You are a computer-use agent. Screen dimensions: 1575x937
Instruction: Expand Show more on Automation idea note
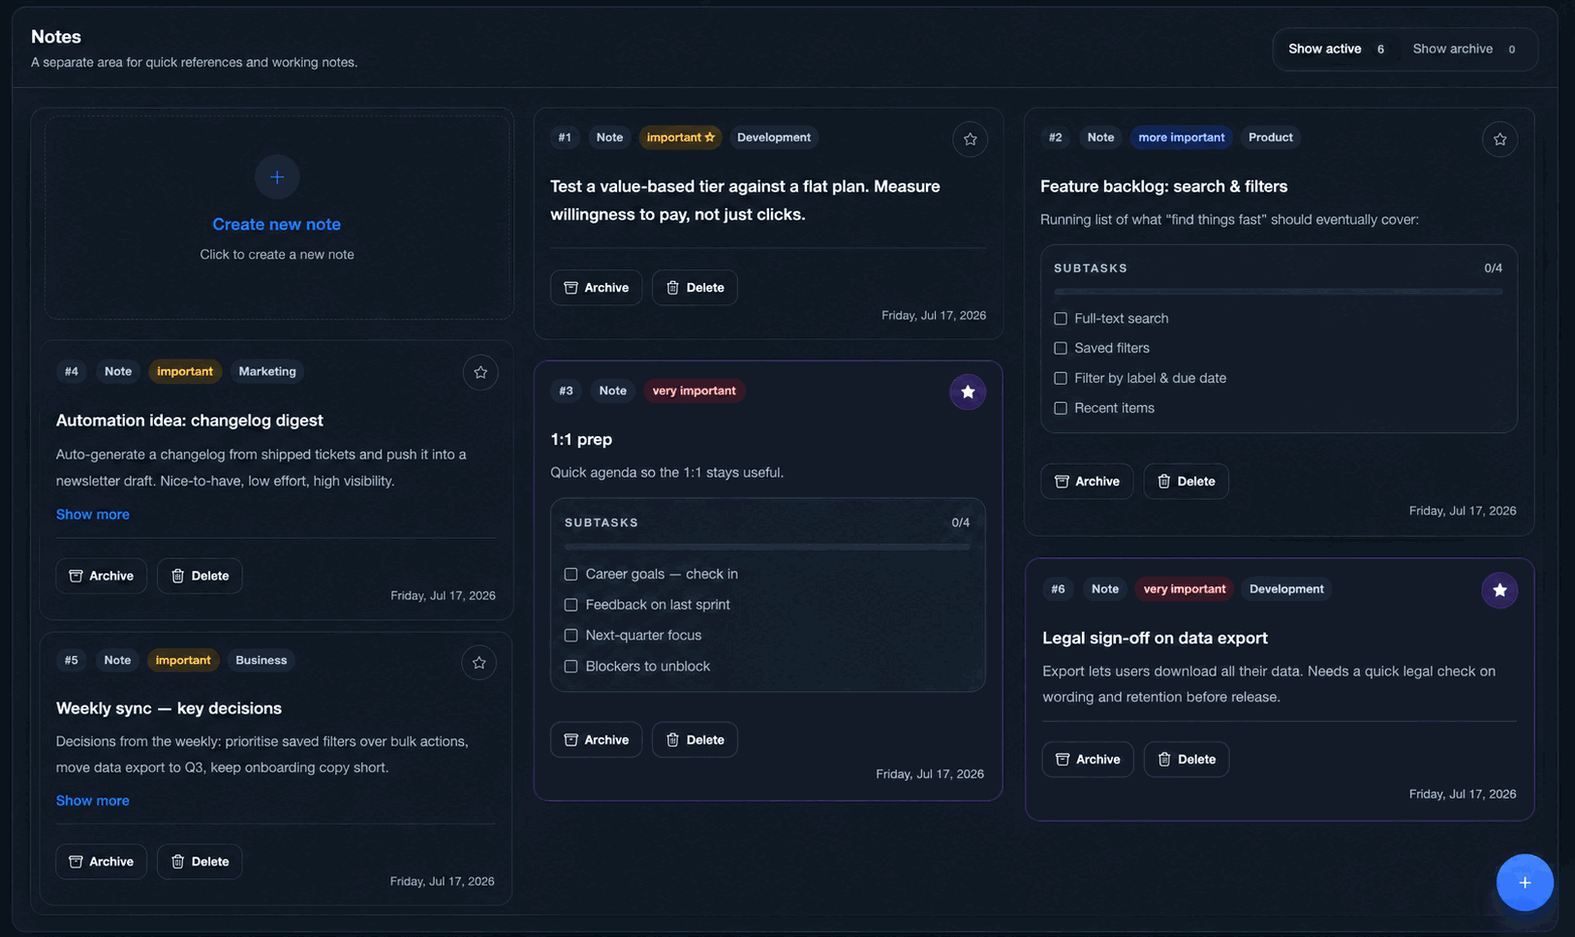point(92,514)
